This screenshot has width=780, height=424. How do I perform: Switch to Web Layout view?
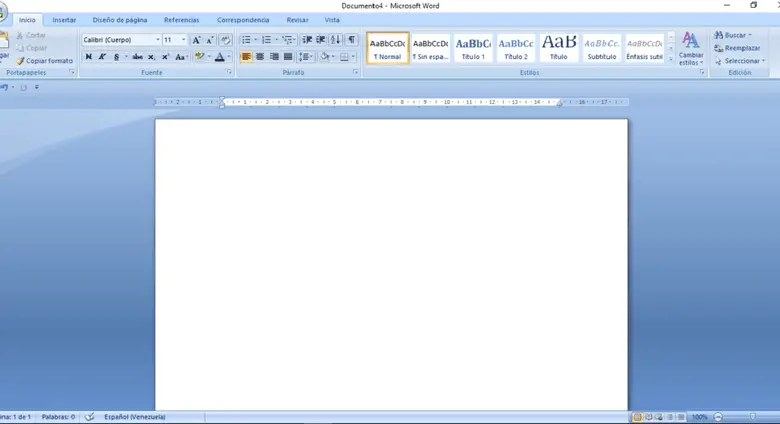pos(659,417)
